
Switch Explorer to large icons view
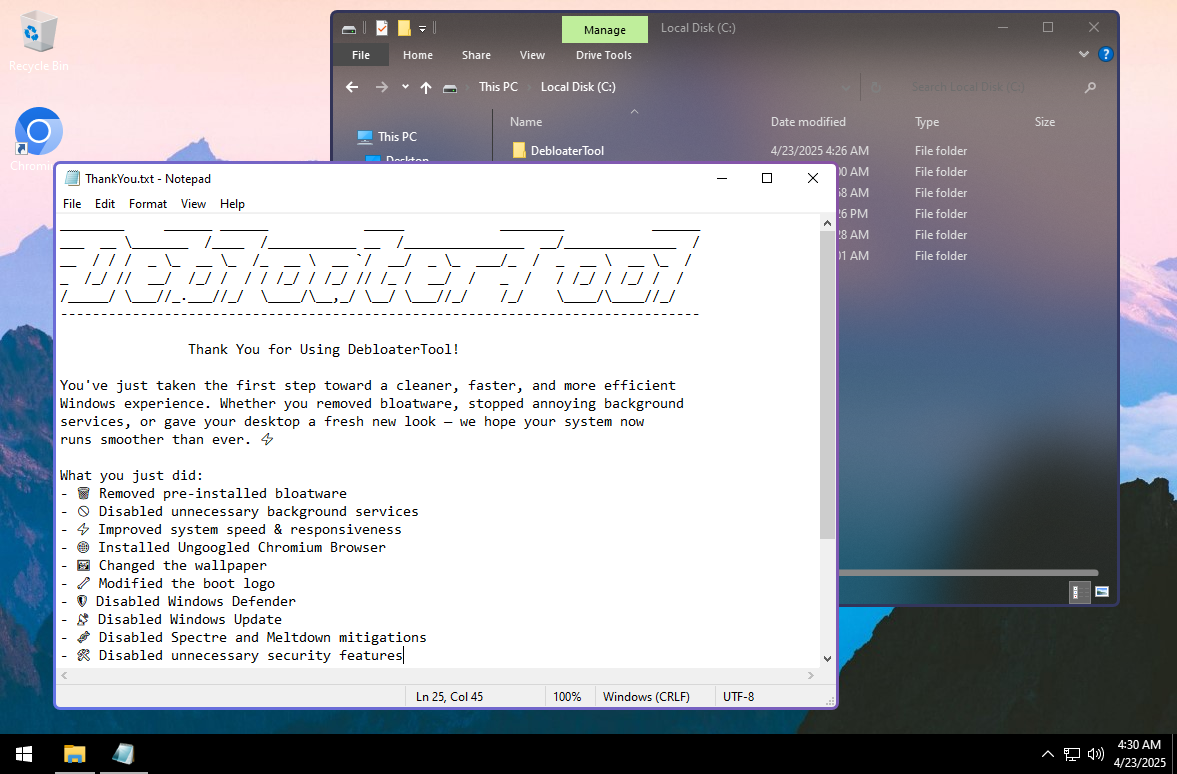(1101, 592)
